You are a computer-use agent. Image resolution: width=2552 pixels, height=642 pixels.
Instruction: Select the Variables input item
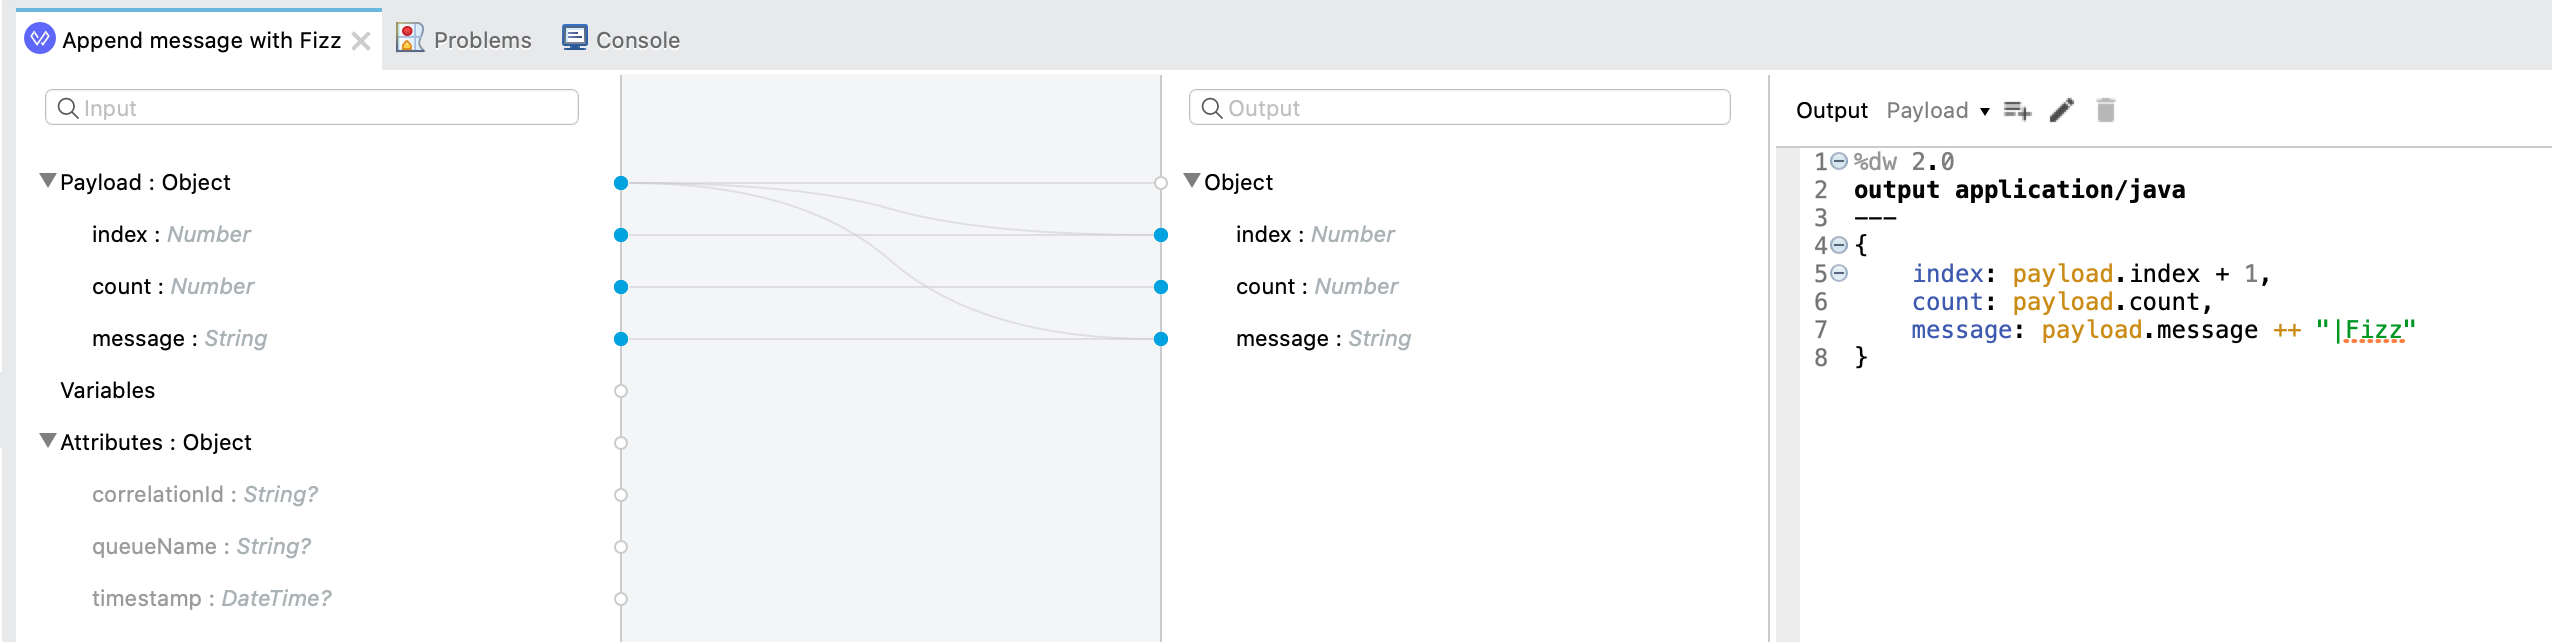click(107, 390)
